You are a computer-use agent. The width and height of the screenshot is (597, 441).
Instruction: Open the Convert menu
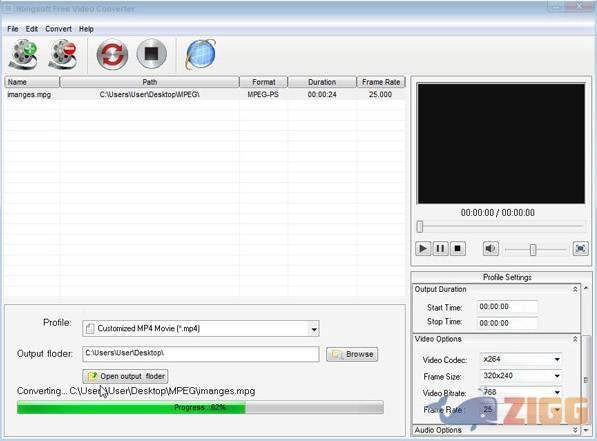pyautogui.click(x=58, y=29)
